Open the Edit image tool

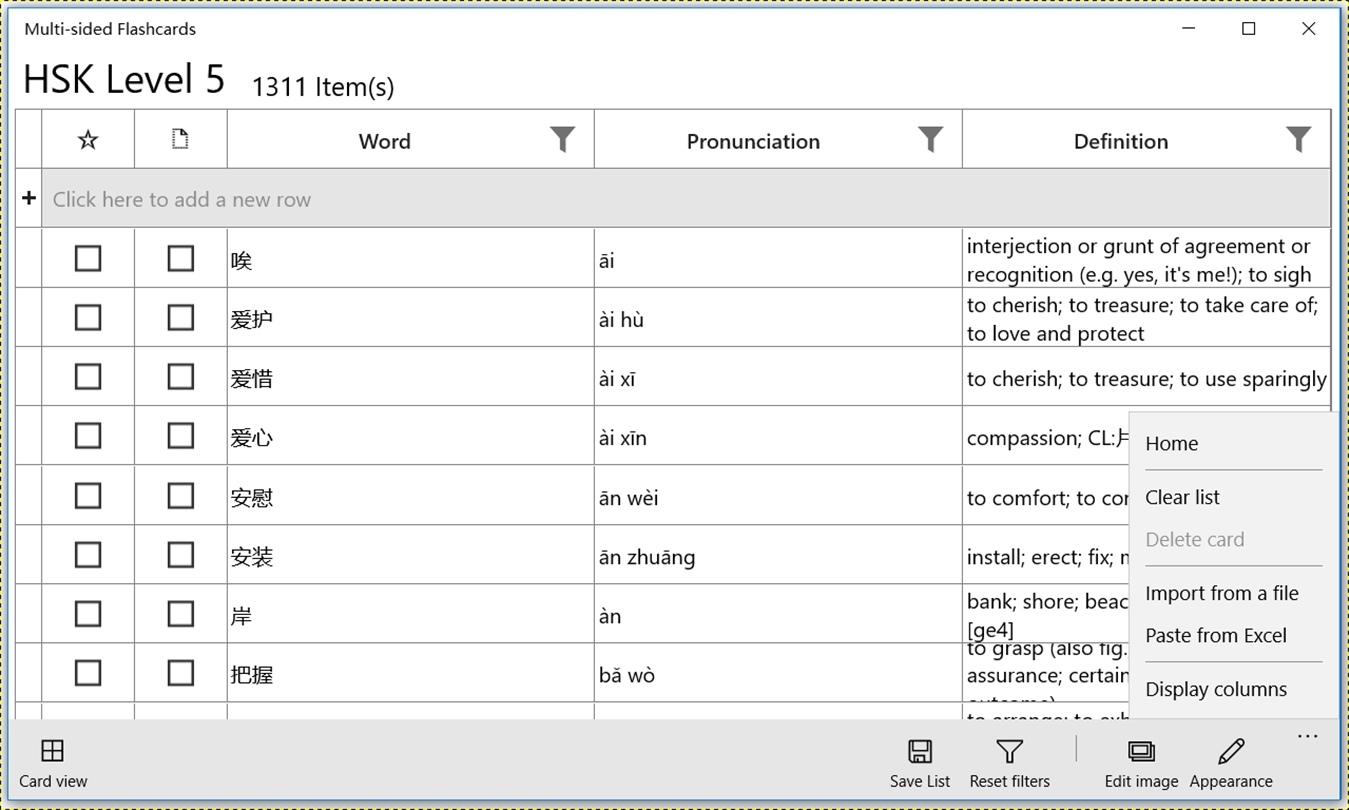(x=1141, y=751)
